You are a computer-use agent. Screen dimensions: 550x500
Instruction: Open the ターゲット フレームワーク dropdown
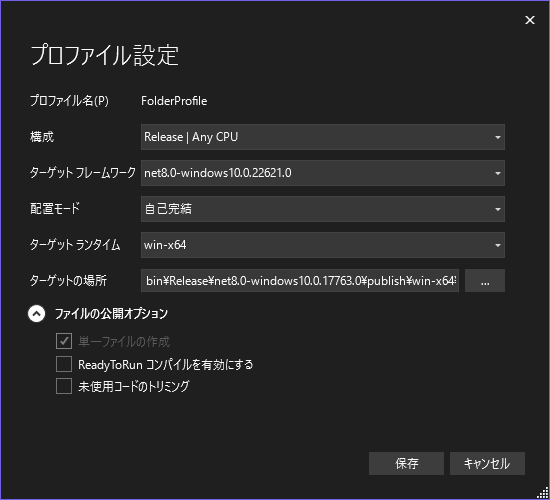click(323, 173)
